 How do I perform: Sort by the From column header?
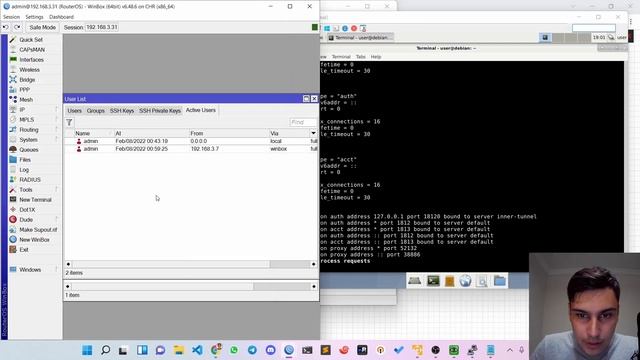point(229,133)
